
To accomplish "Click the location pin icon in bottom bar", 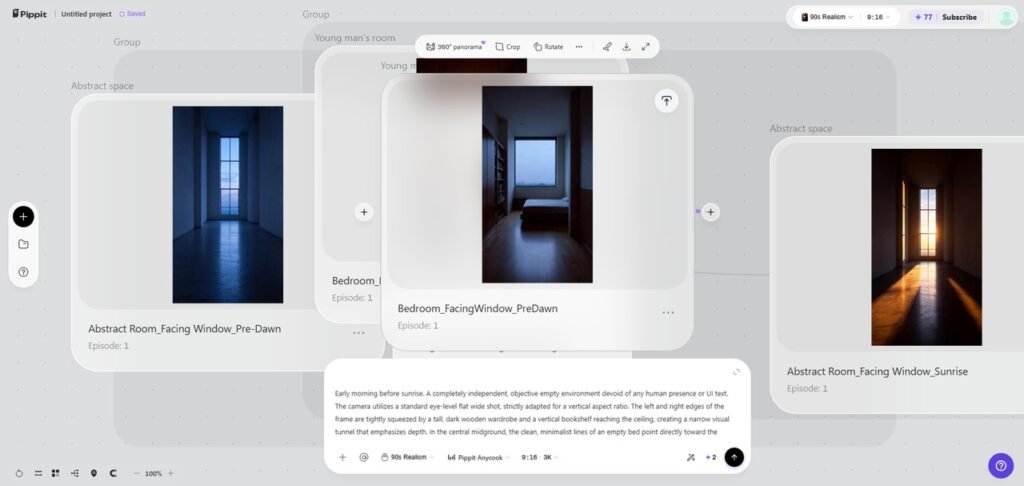I will pos(93,473).
